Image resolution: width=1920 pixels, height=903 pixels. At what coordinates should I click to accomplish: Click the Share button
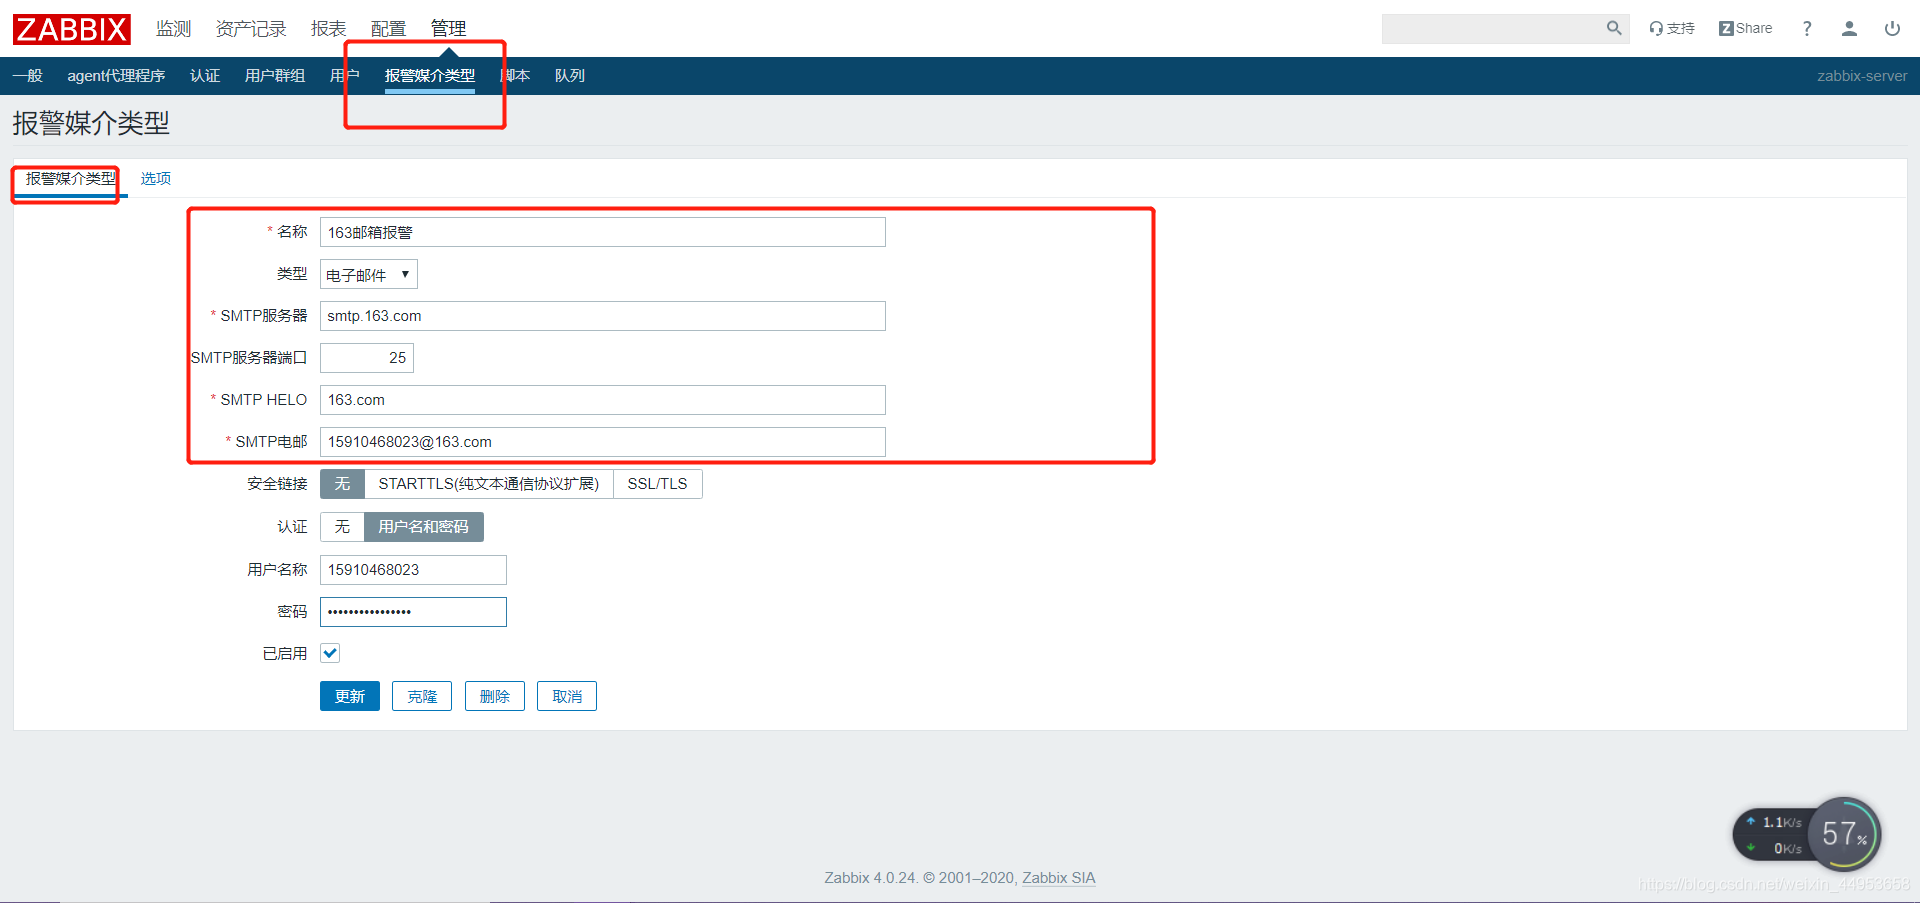(1746, 28)
